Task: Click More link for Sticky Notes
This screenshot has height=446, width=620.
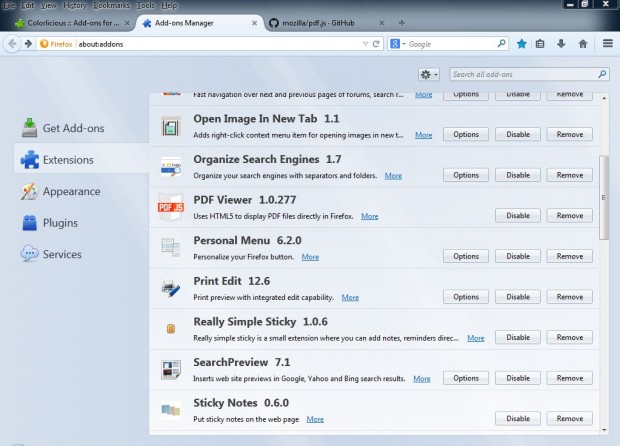Action: tap(315, 419)
